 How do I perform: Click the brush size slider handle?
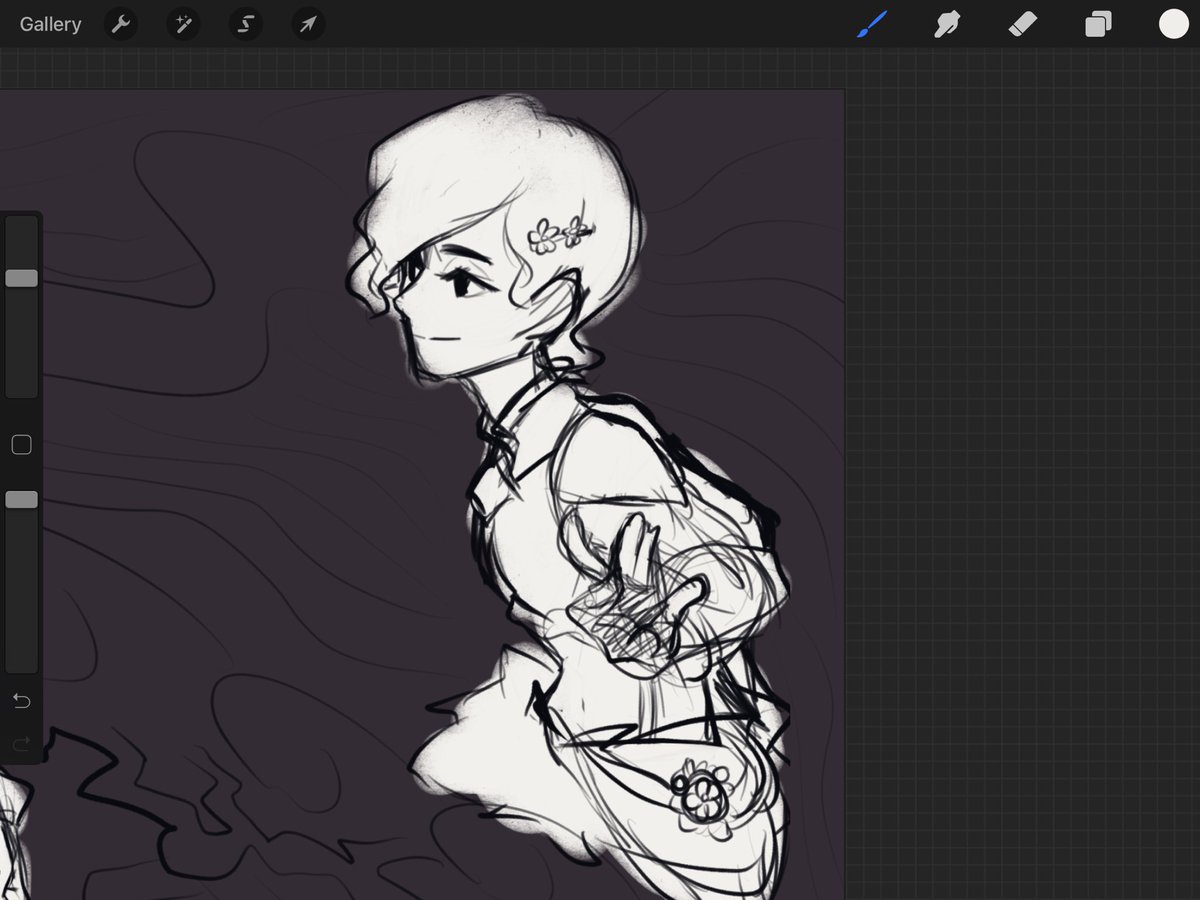point(21,278)
